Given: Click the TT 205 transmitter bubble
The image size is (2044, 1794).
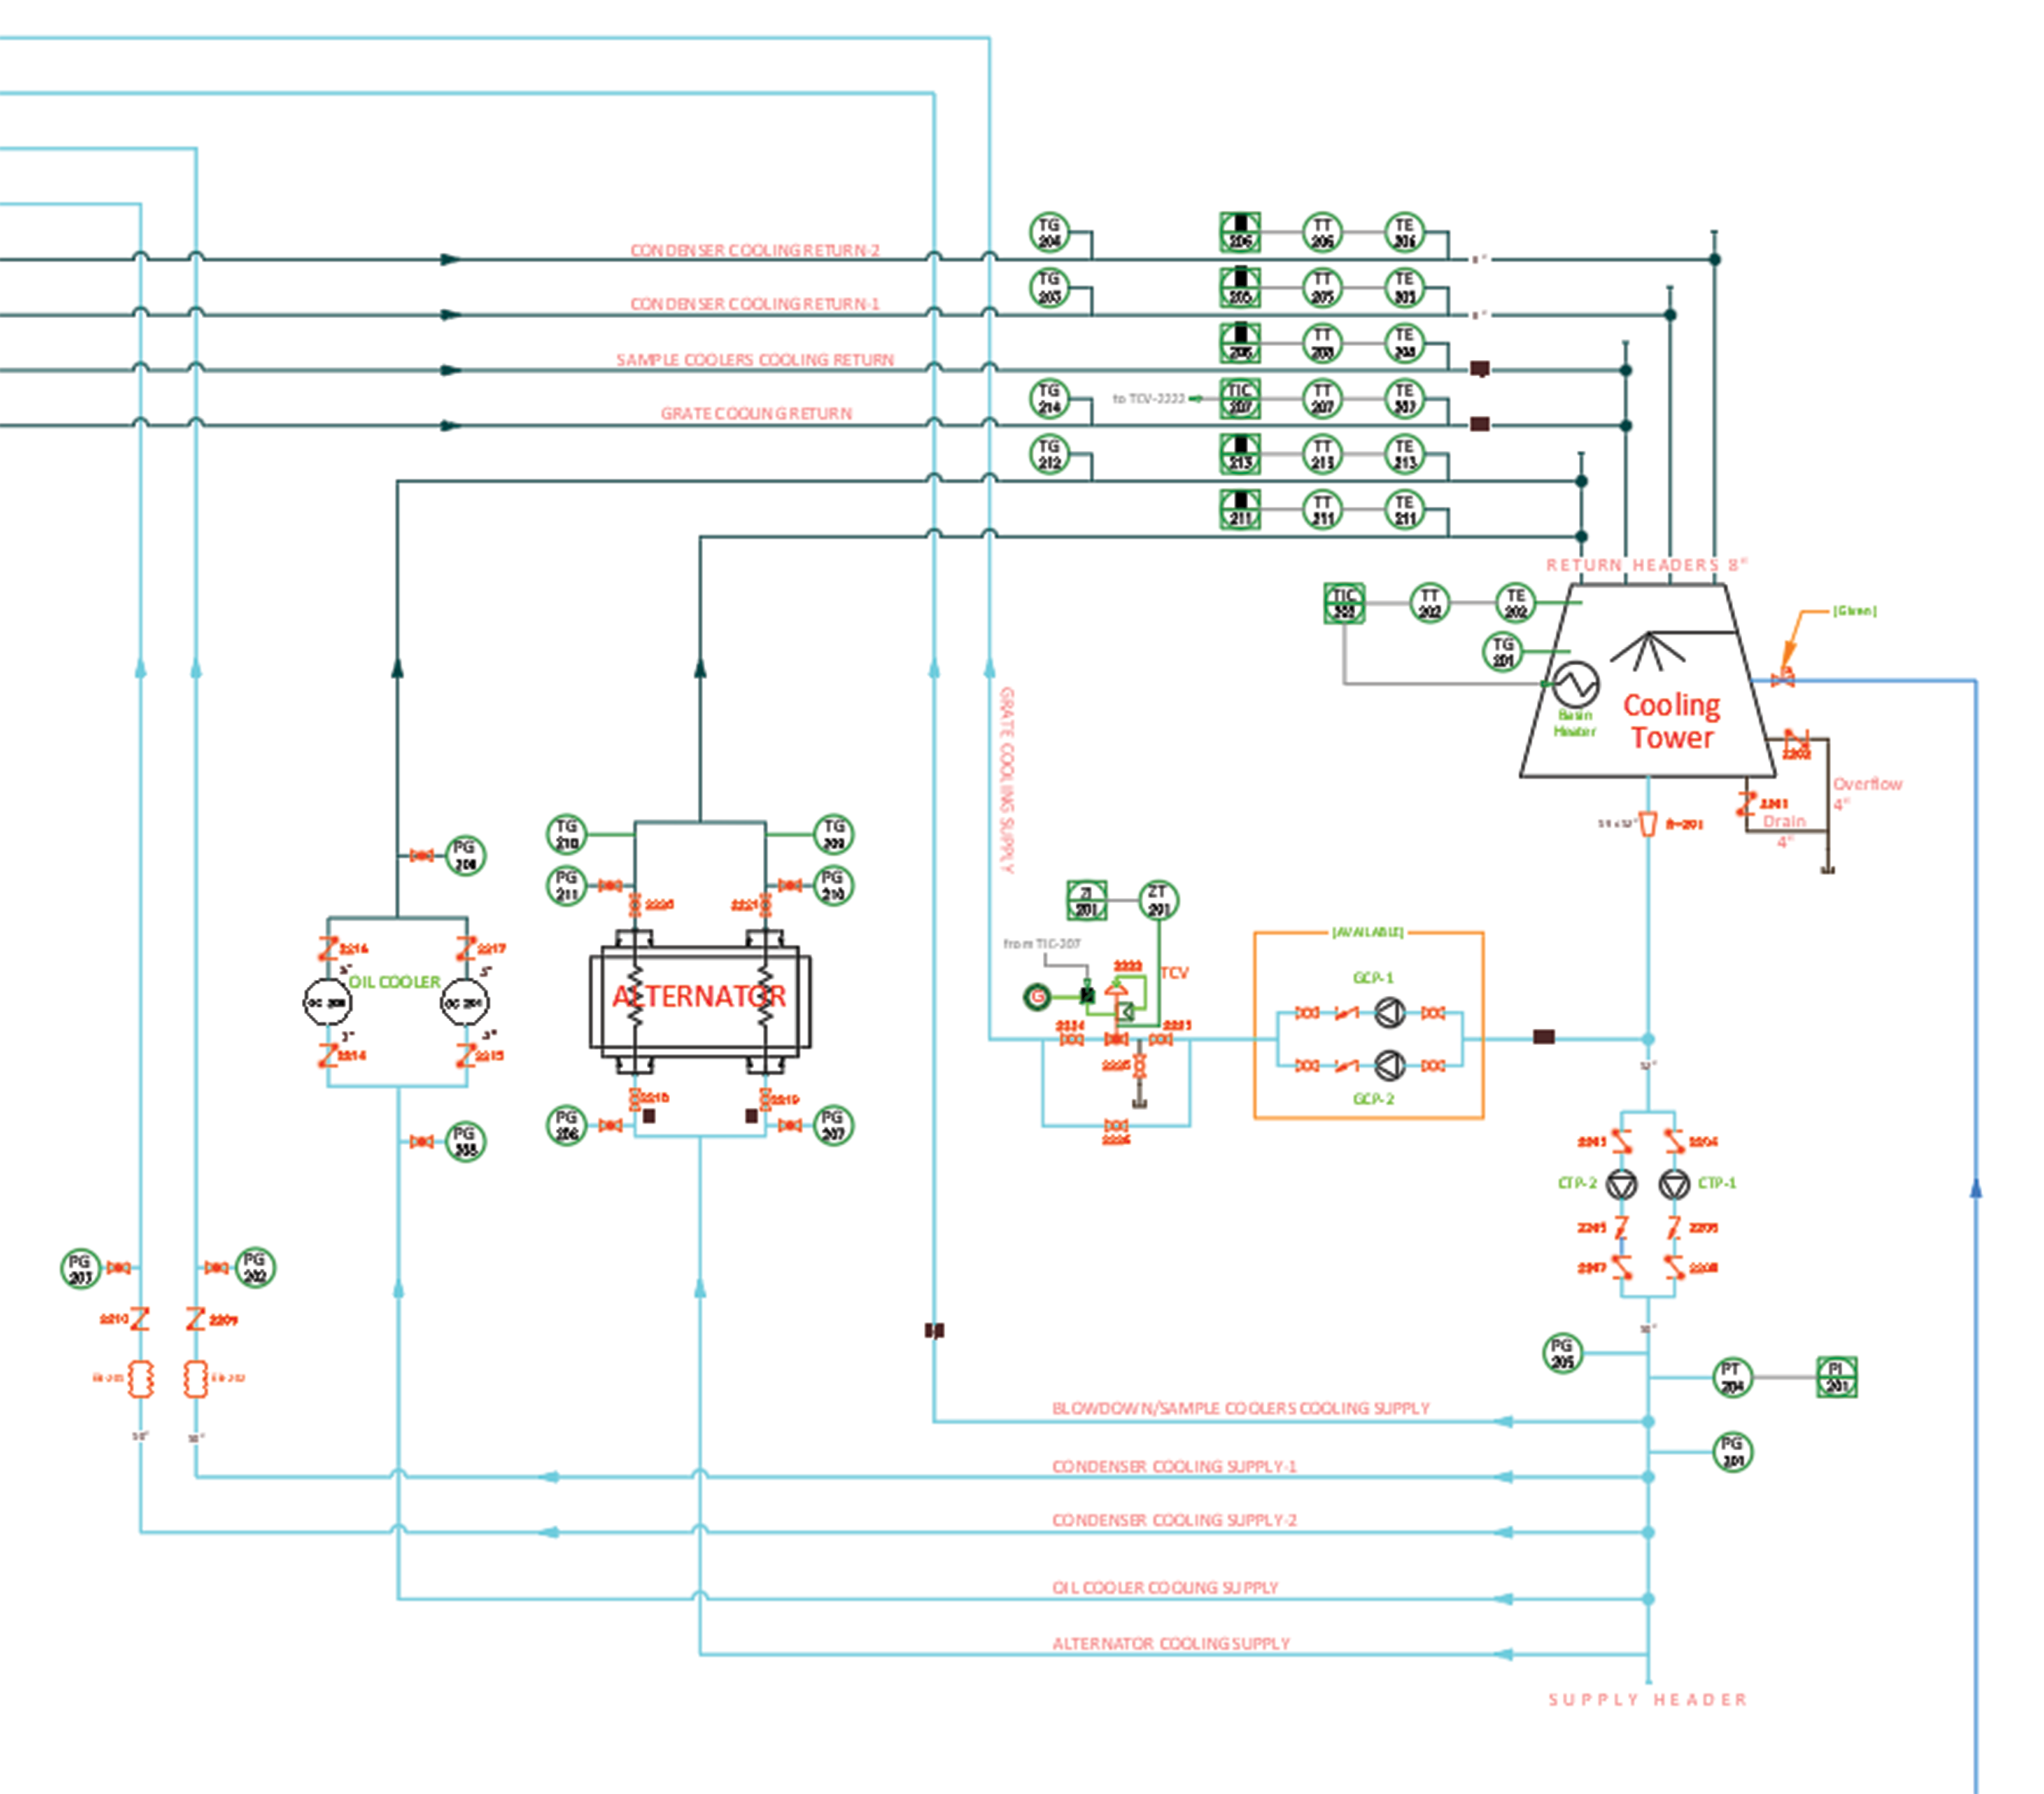Looking at the screenshot, I should coord(1322,287).
